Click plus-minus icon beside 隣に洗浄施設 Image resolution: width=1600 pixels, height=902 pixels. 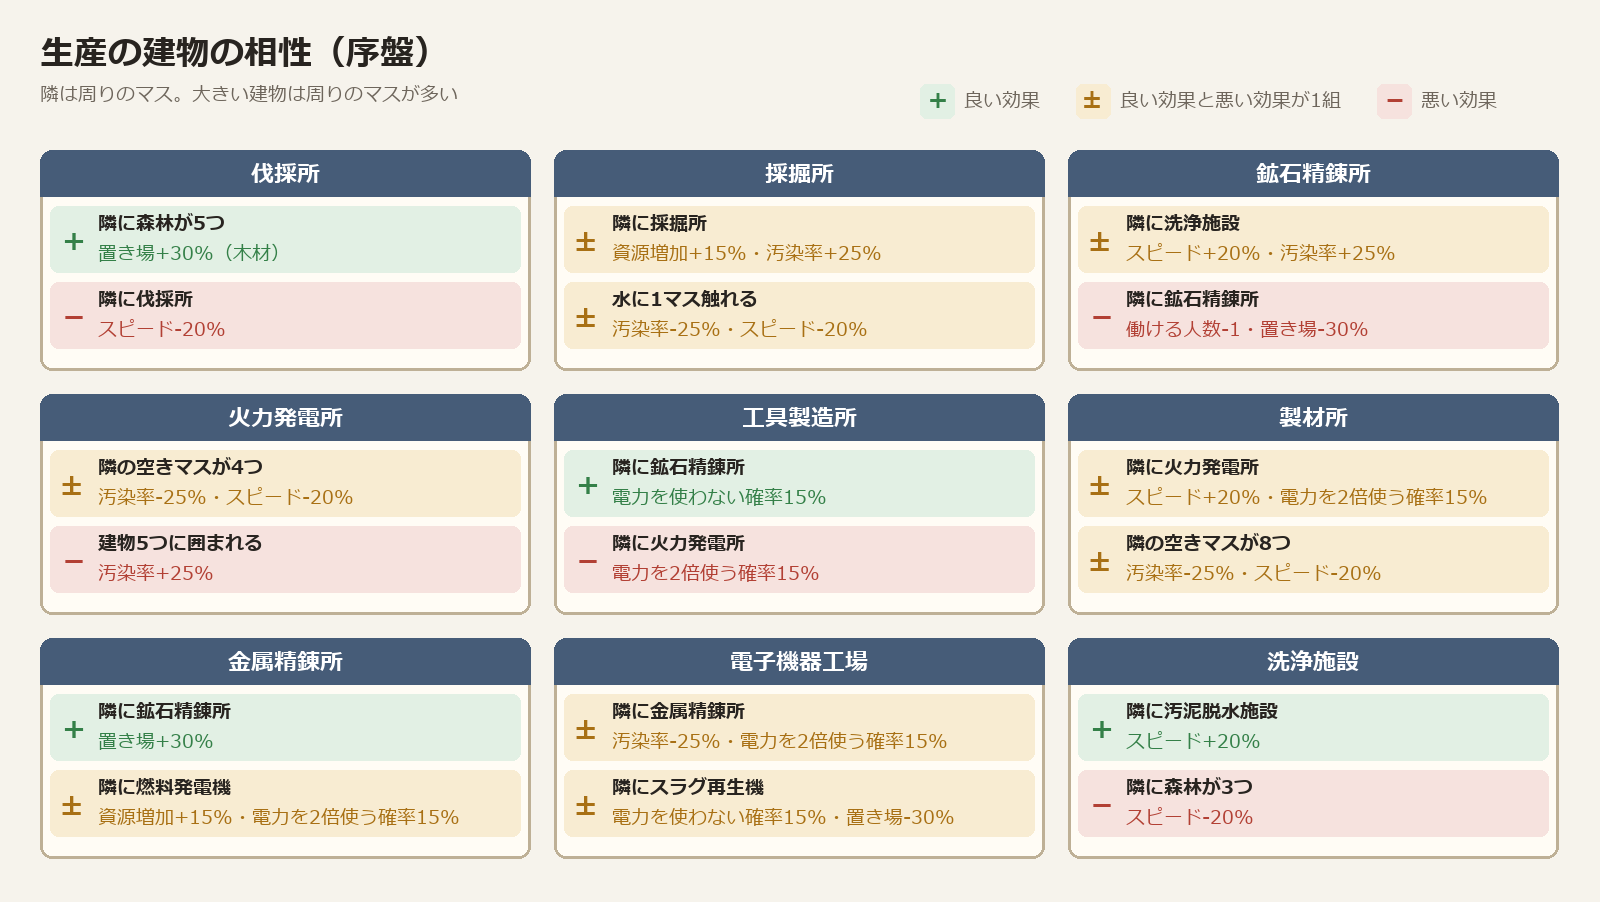pos(1100,241)
